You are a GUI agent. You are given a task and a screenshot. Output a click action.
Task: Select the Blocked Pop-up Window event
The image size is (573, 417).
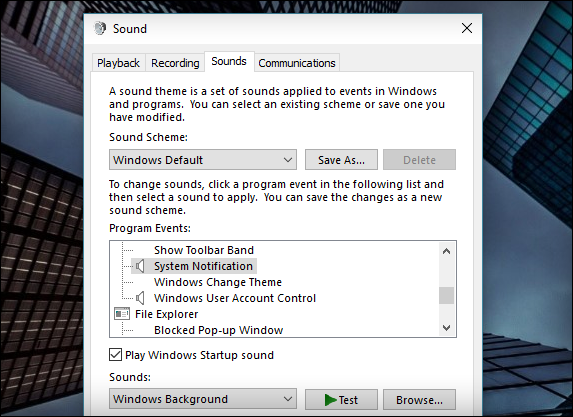pyautogui.click(x=219, y=330)
